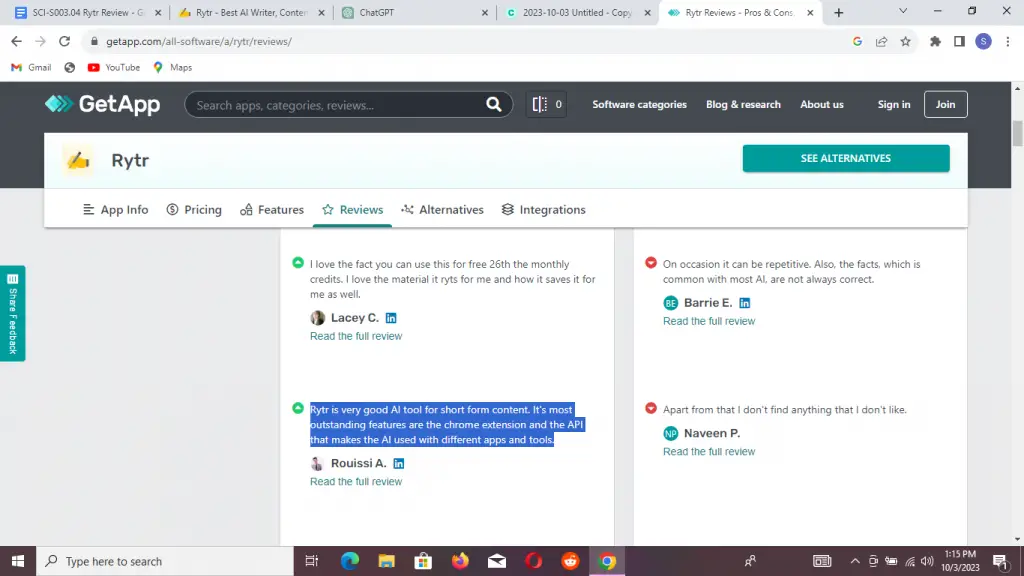Read Rouissi A.'s full review
This screenshot has height=576, width=1024.
[x=356, y=482]
